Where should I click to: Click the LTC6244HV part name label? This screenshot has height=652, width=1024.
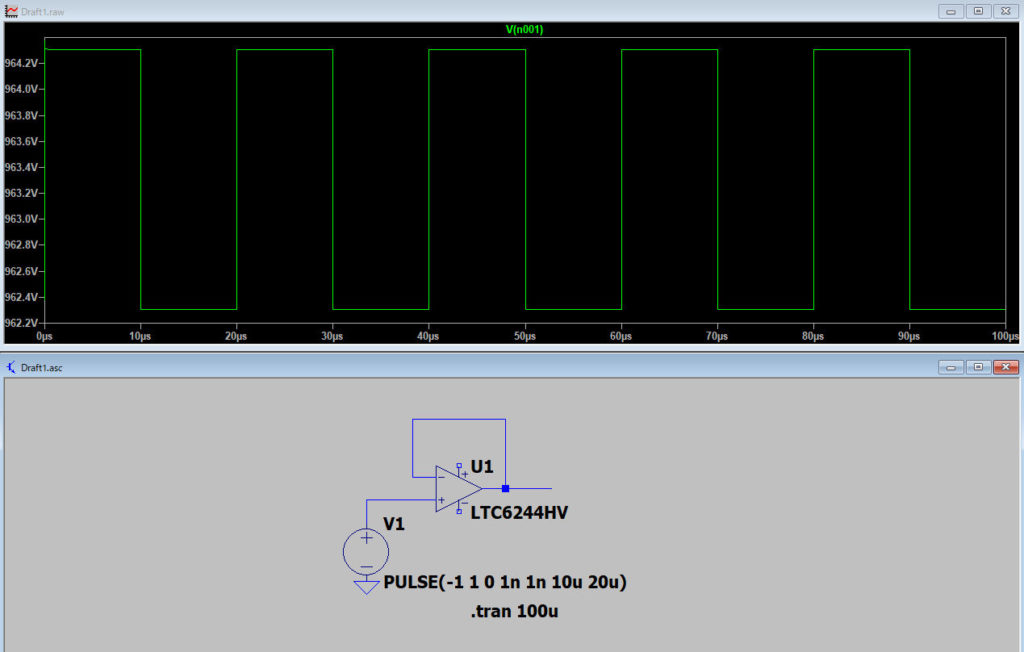[x=519, y=512]
